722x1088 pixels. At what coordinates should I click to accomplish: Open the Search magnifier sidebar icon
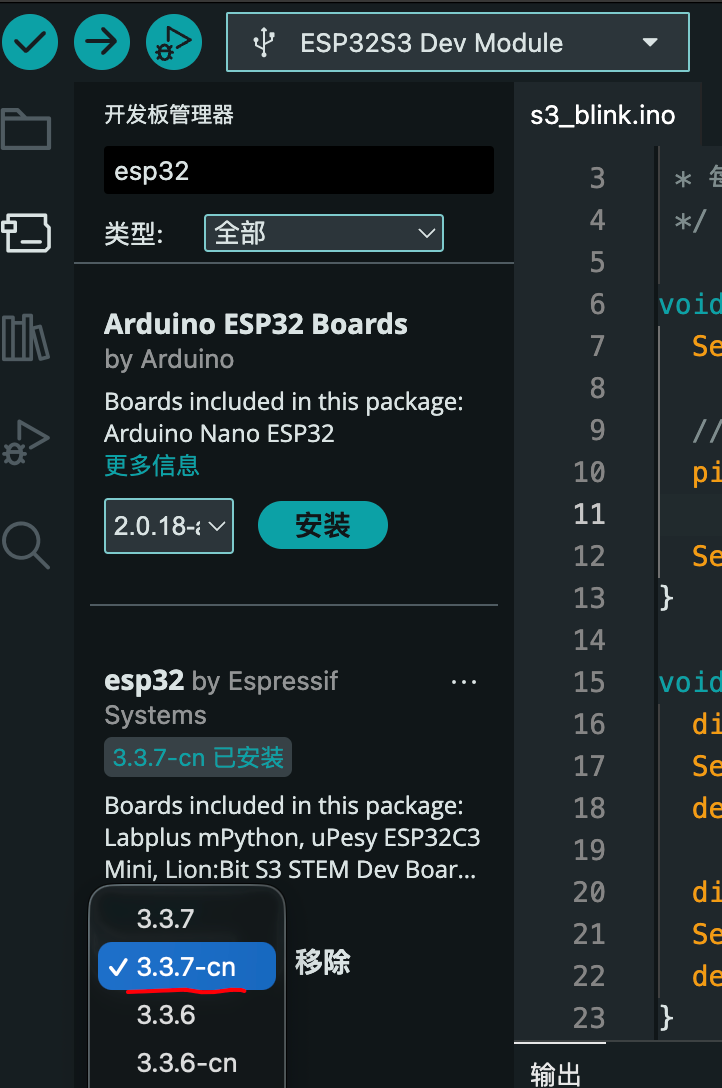pos(26,545)
